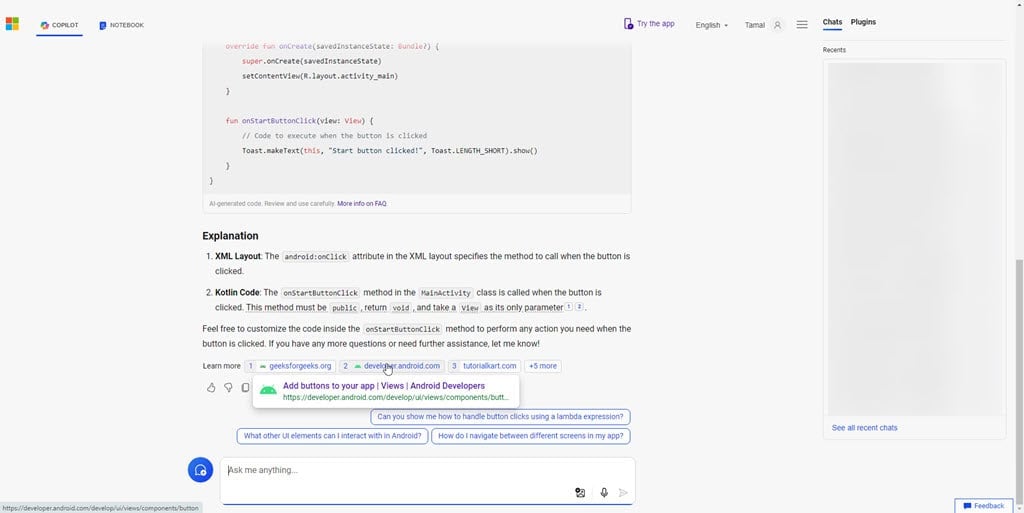
Task: Click the thumbs up like icon
Action: (211, 388)
